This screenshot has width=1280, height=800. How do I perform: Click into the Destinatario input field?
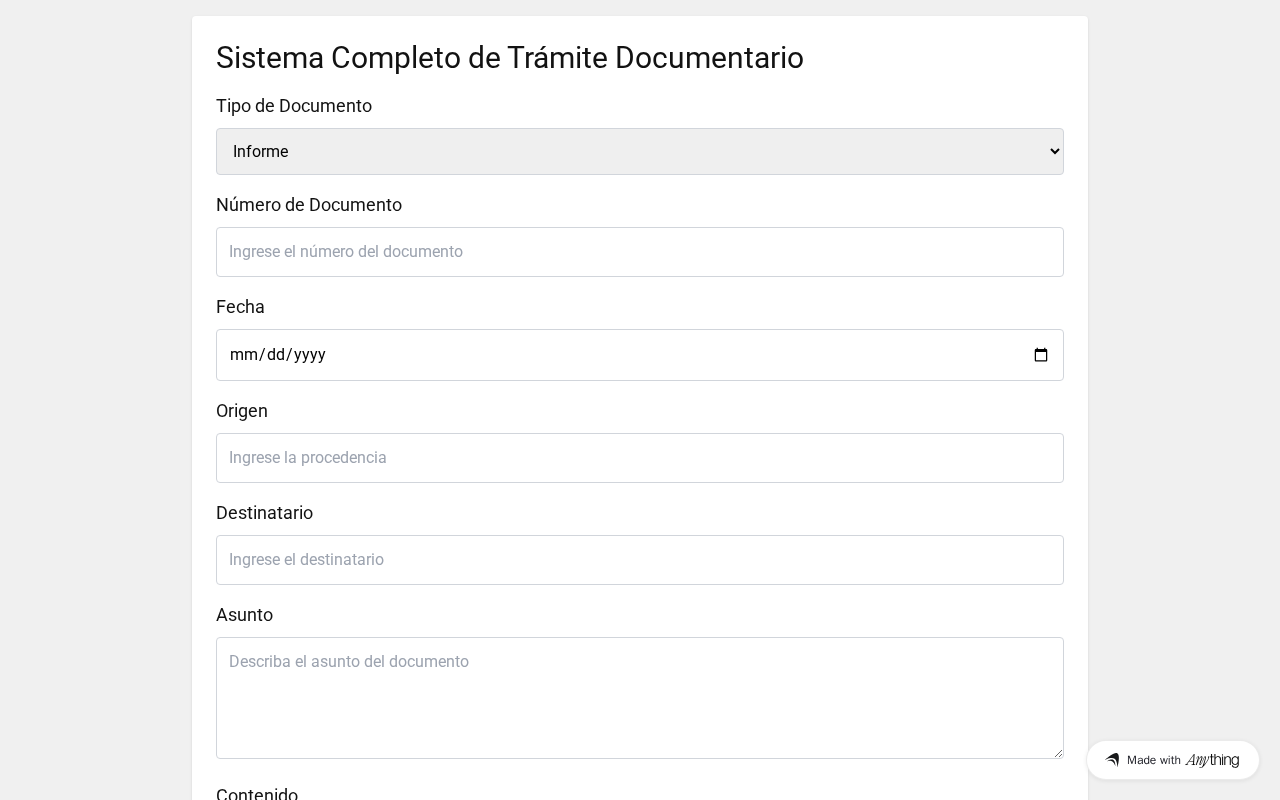click(640, 560)
